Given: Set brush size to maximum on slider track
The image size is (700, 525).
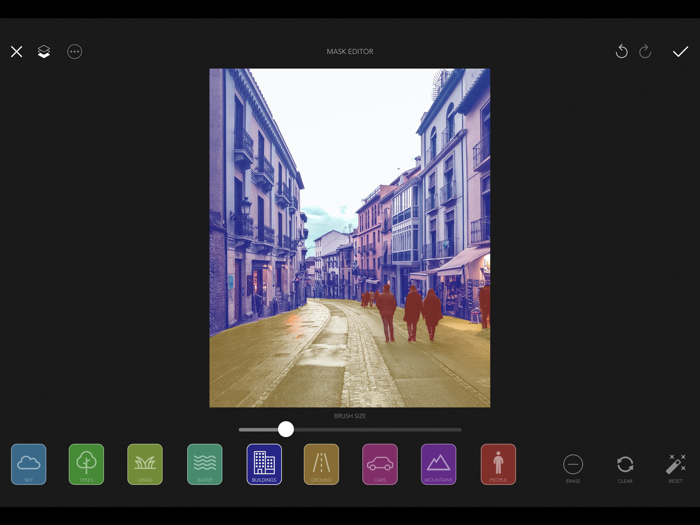Looking at the screenshot, I should coord(460,429).
